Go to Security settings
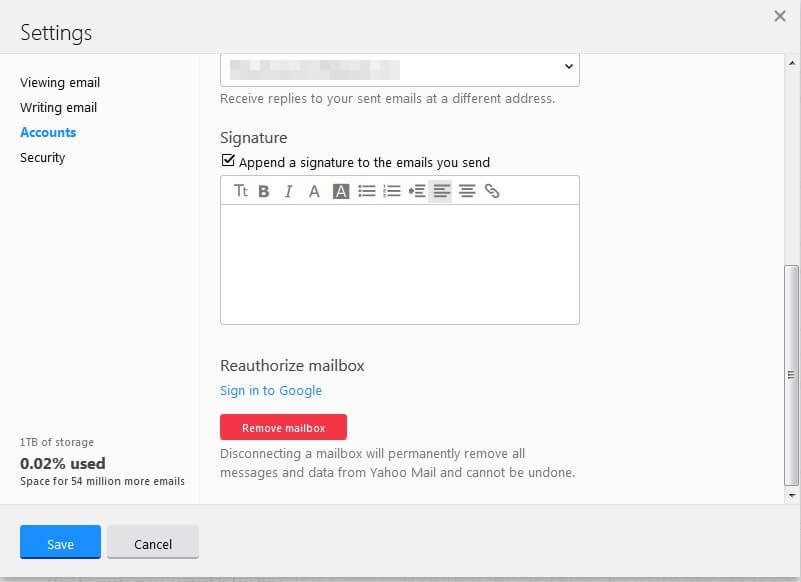Viewport: 801px width, 582px height. point(42,157)
